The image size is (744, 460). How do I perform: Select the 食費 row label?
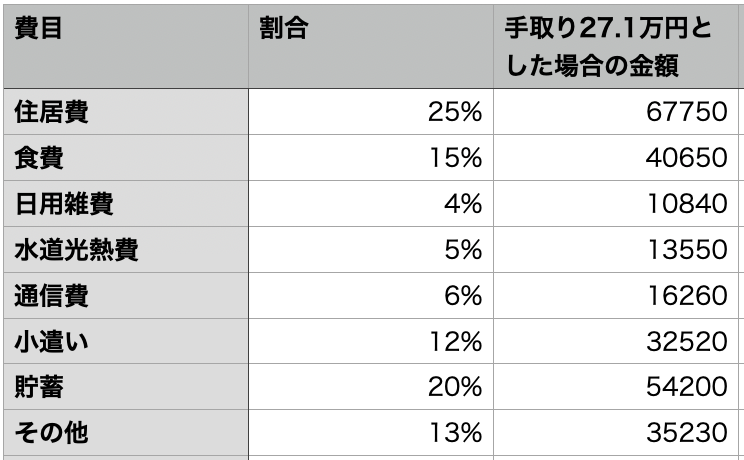tap(126, 158)
